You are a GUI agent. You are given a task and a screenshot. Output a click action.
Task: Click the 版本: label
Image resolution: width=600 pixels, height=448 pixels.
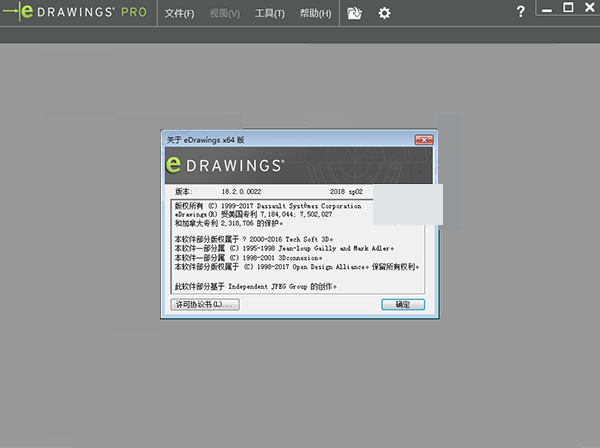click(184, 191)
